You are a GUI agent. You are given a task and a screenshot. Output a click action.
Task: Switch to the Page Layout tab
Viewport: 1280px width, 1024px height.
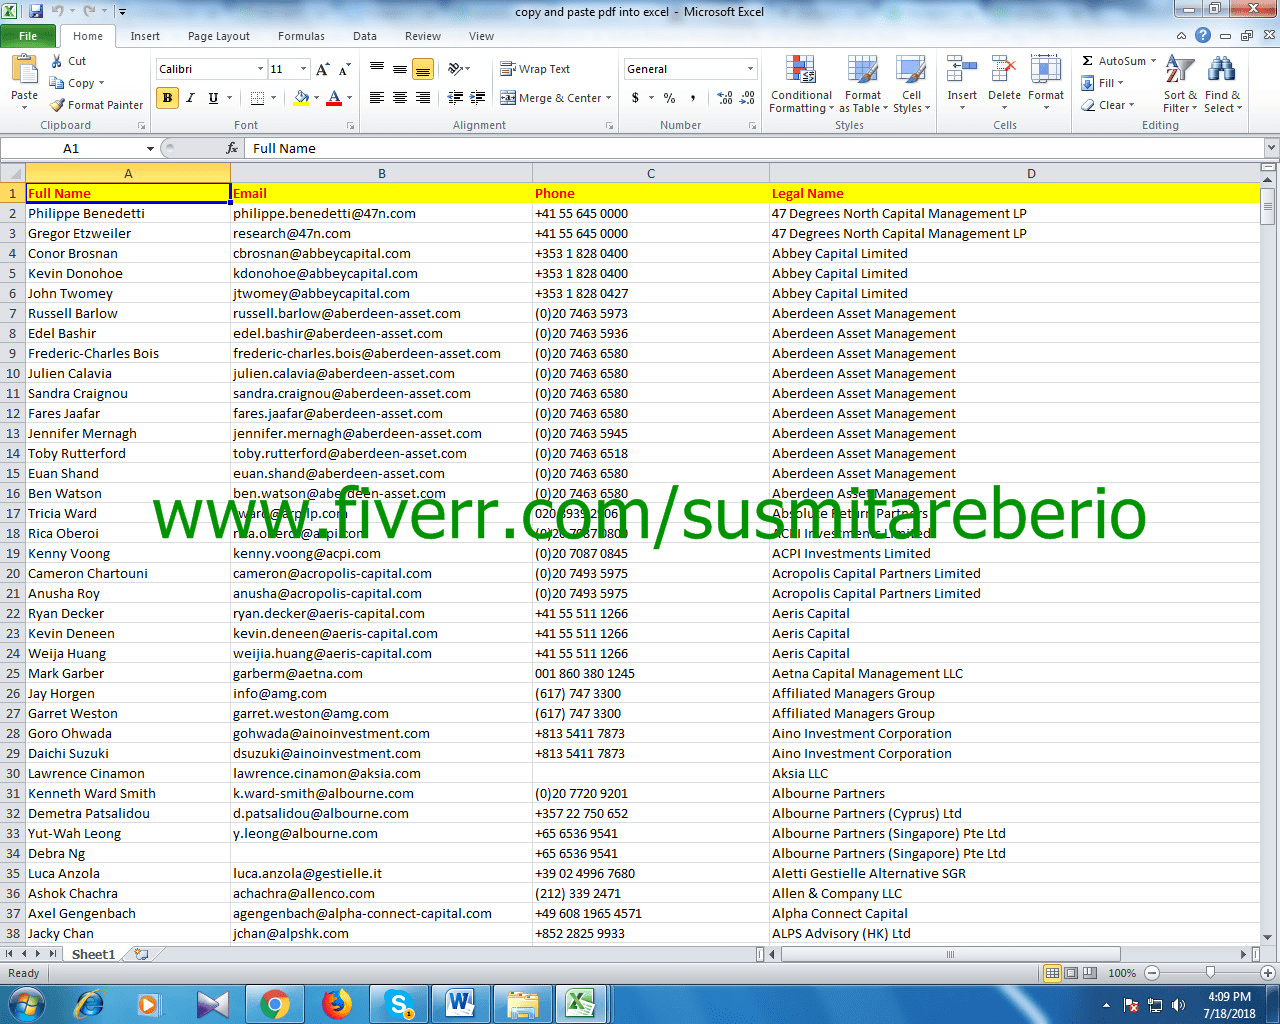[219, 36]
